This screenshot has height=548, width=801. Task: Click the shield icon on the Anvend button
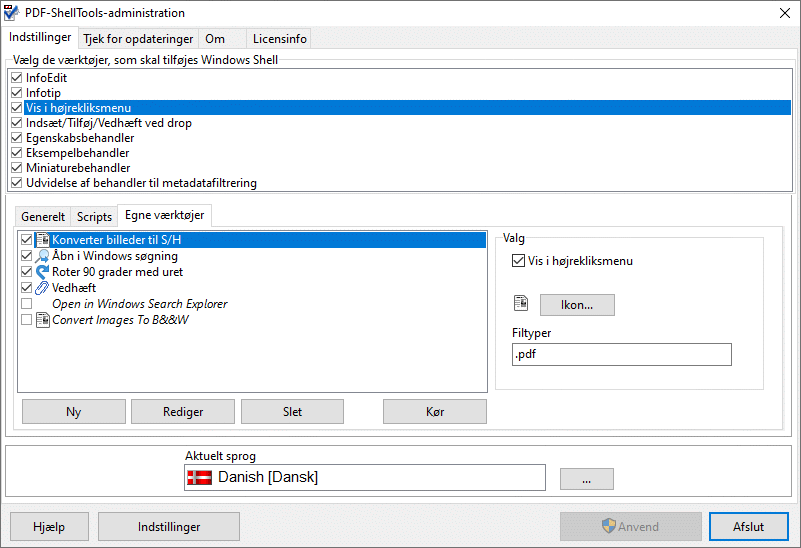coord(608,526)
